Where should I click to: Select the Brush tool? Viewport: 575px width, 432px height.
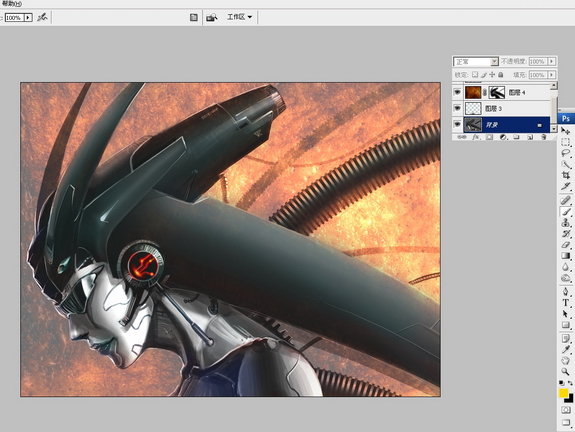(x=565, y=212)
